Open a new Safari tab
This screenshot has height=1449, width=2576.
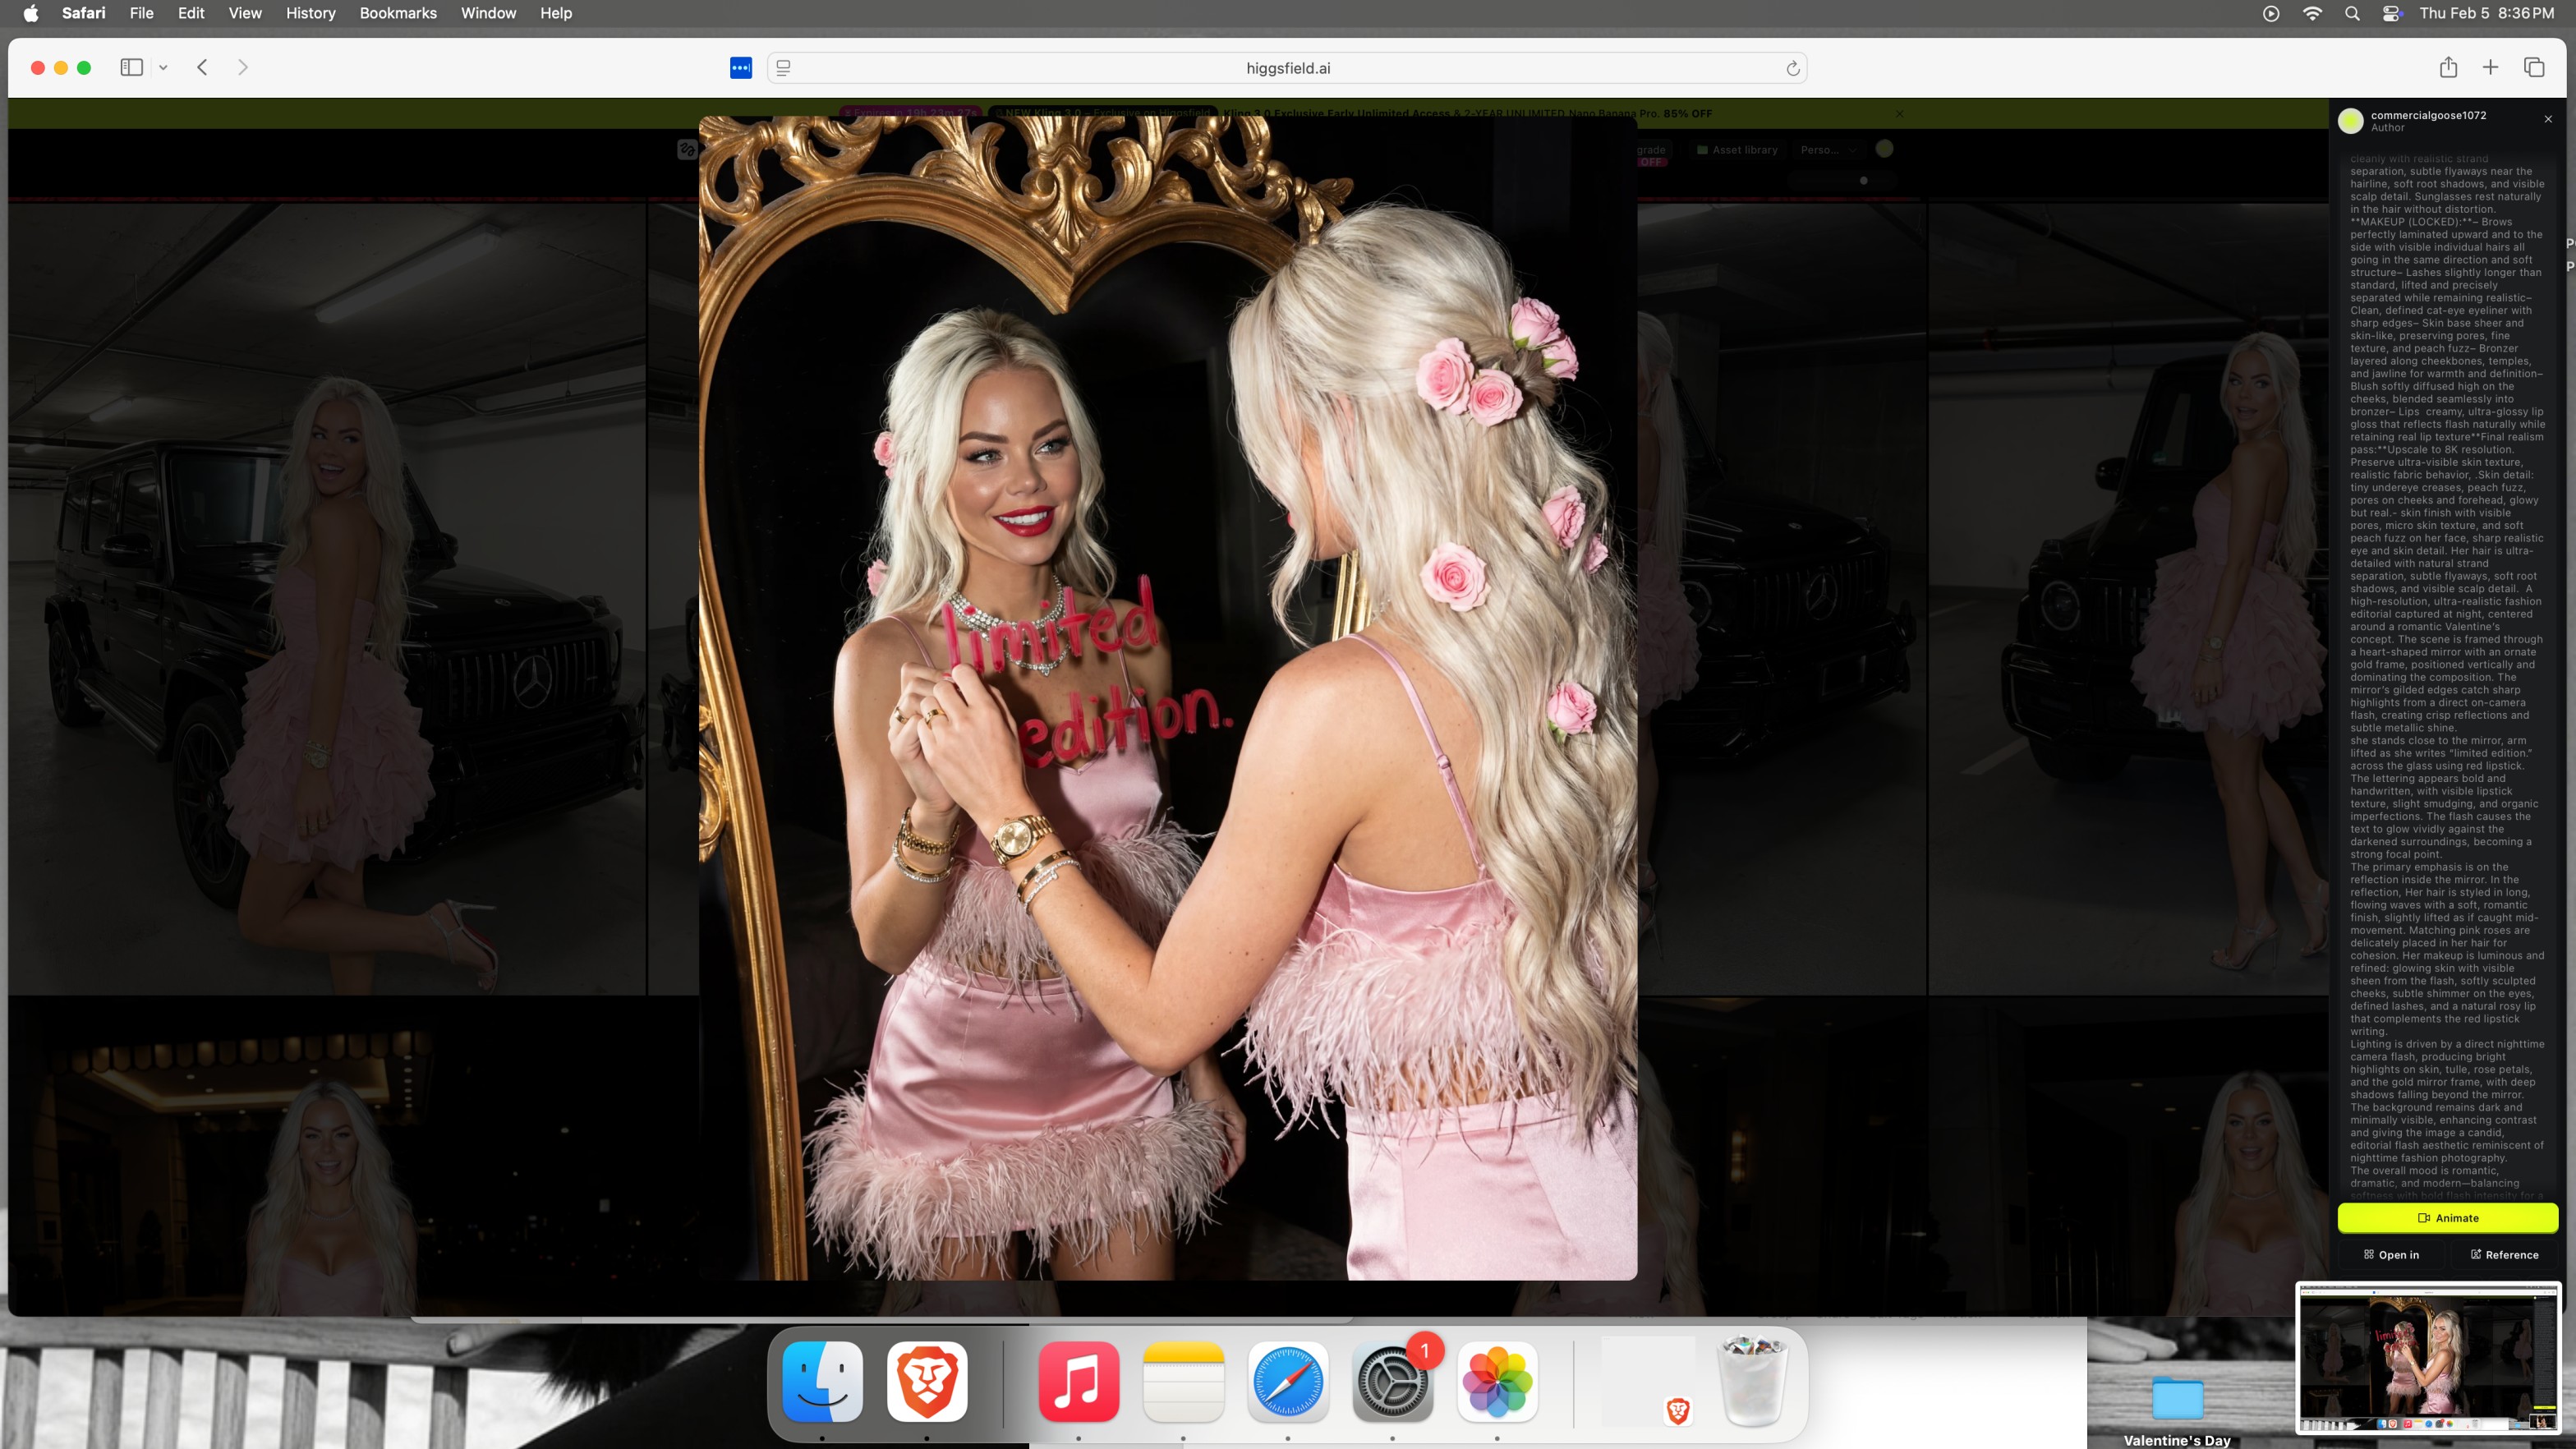point(2490,67)
